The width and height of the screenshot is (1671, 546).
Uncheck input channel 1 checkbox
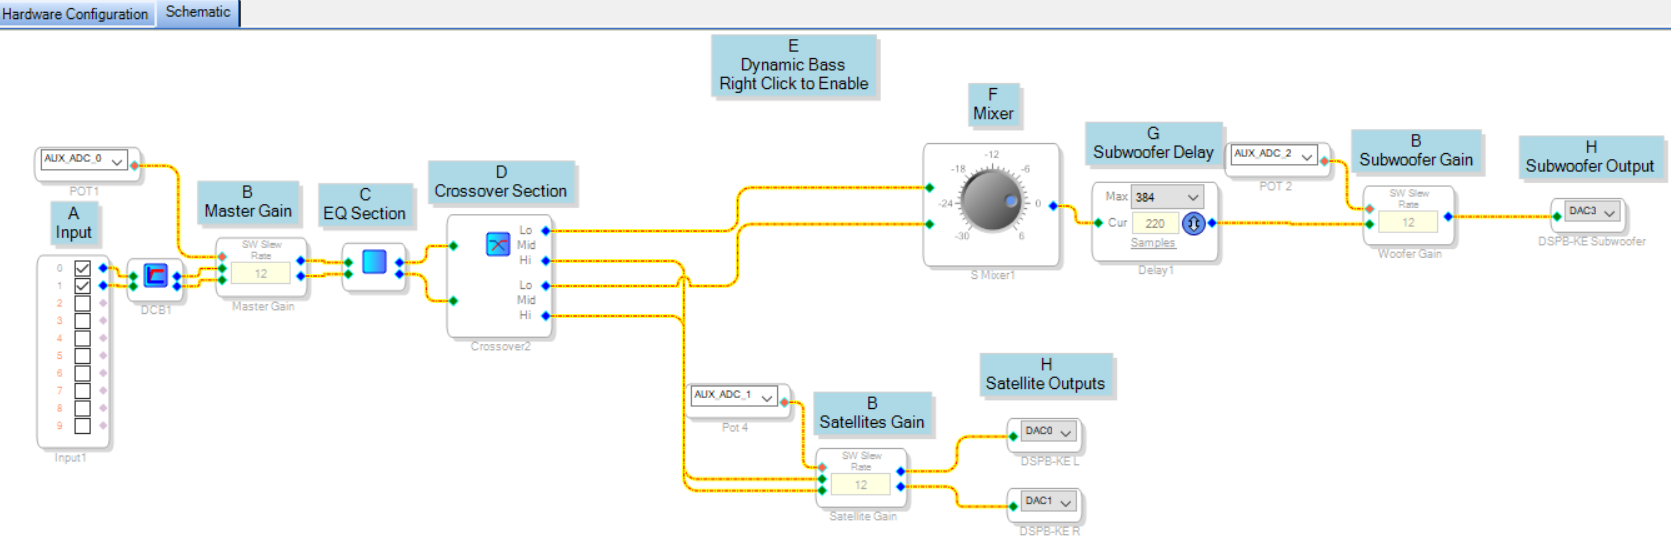pyautogui.click(x=83, y=286)
